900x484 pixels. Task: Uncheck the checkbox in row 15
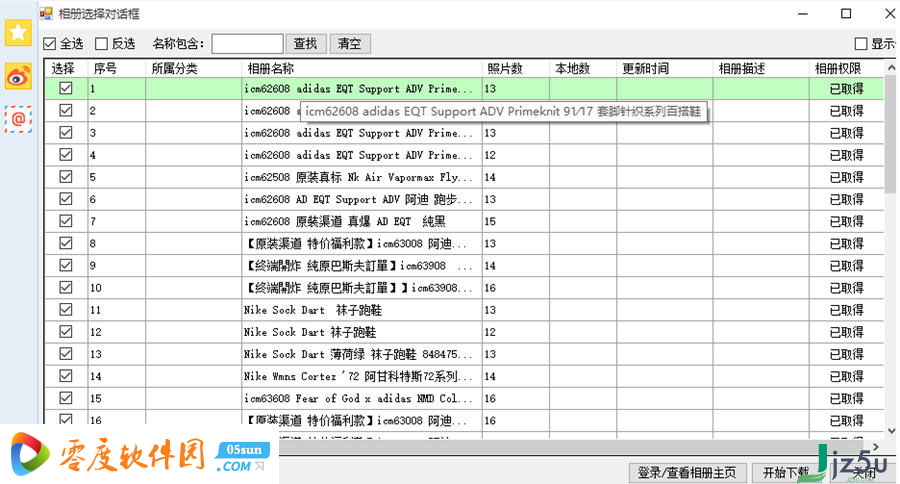click(66, 398)
